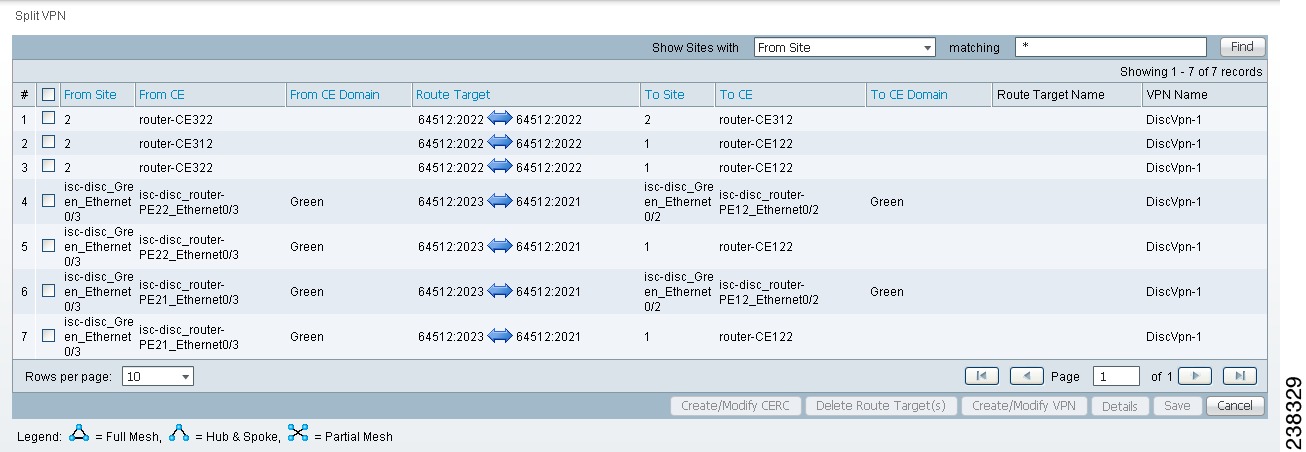
Task: Click Green To CE Domain in row 4
Action: pos(886,201)
